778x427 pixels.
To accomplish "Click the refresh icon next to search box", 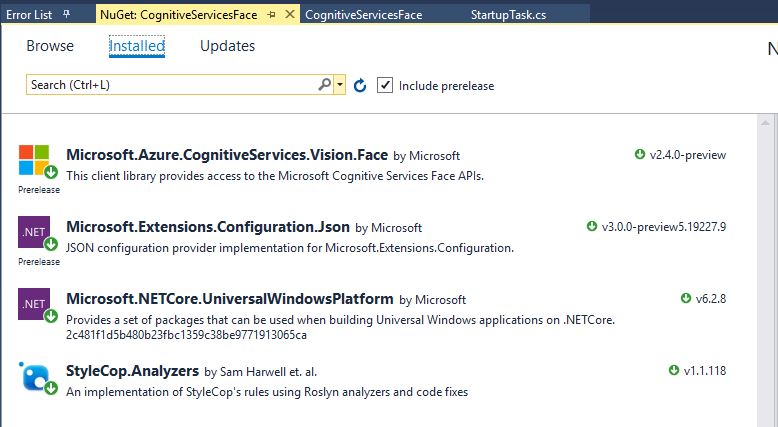I will click(x=361, y=86).
